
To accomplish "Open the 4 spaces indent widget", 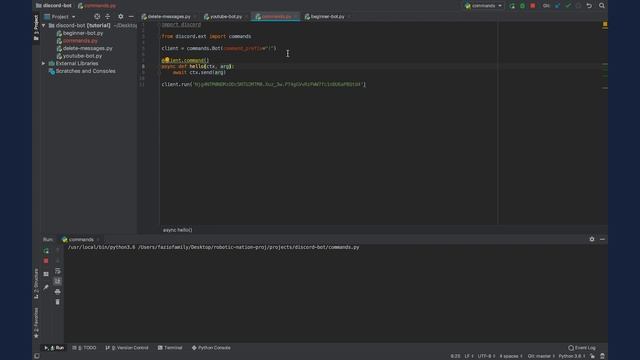I will (511, 356).
